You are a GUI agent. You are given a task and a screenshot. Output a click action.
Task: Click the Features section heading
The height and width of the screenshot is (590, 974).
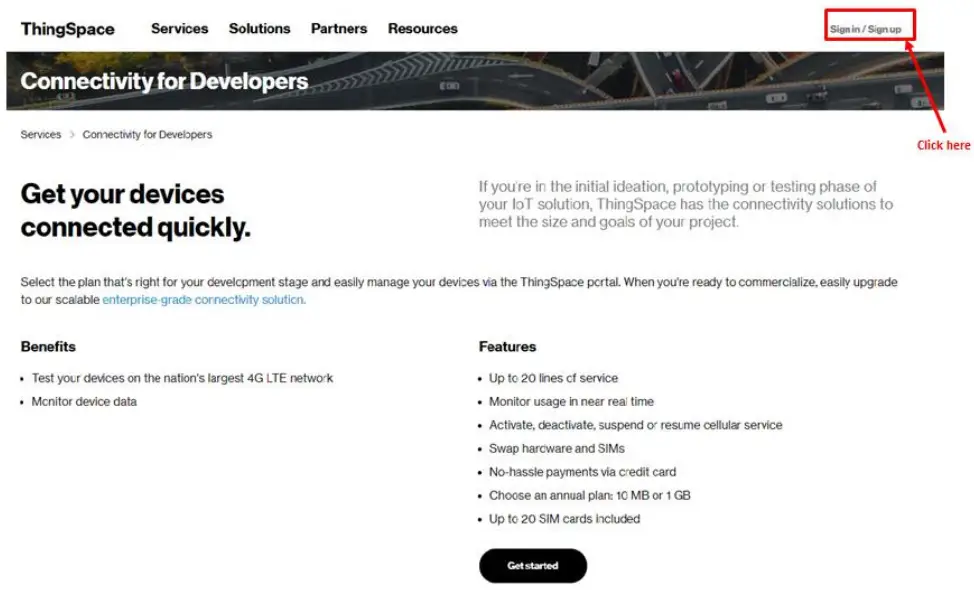[508, 346]
